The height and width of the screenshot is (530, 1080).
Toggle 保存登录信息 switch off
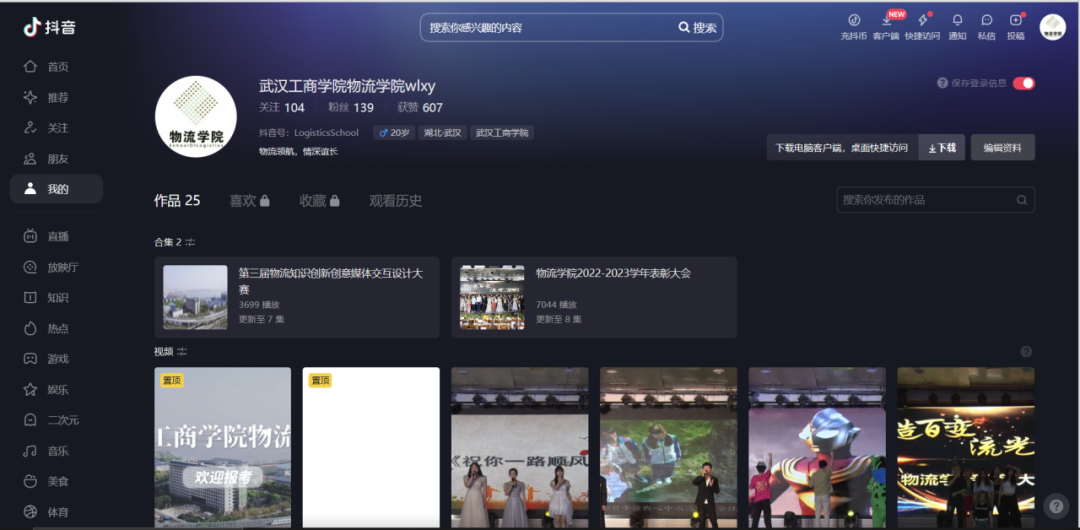[1023, 83]
